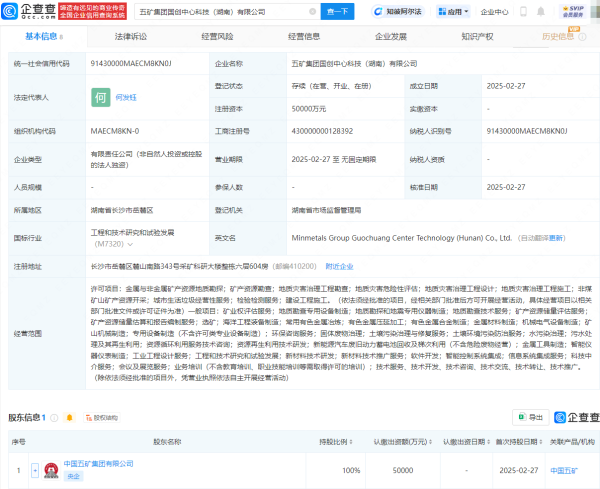
Task: Open legal representative 何发钰 link
Action: pyautogui.click(x=126, y=98)
